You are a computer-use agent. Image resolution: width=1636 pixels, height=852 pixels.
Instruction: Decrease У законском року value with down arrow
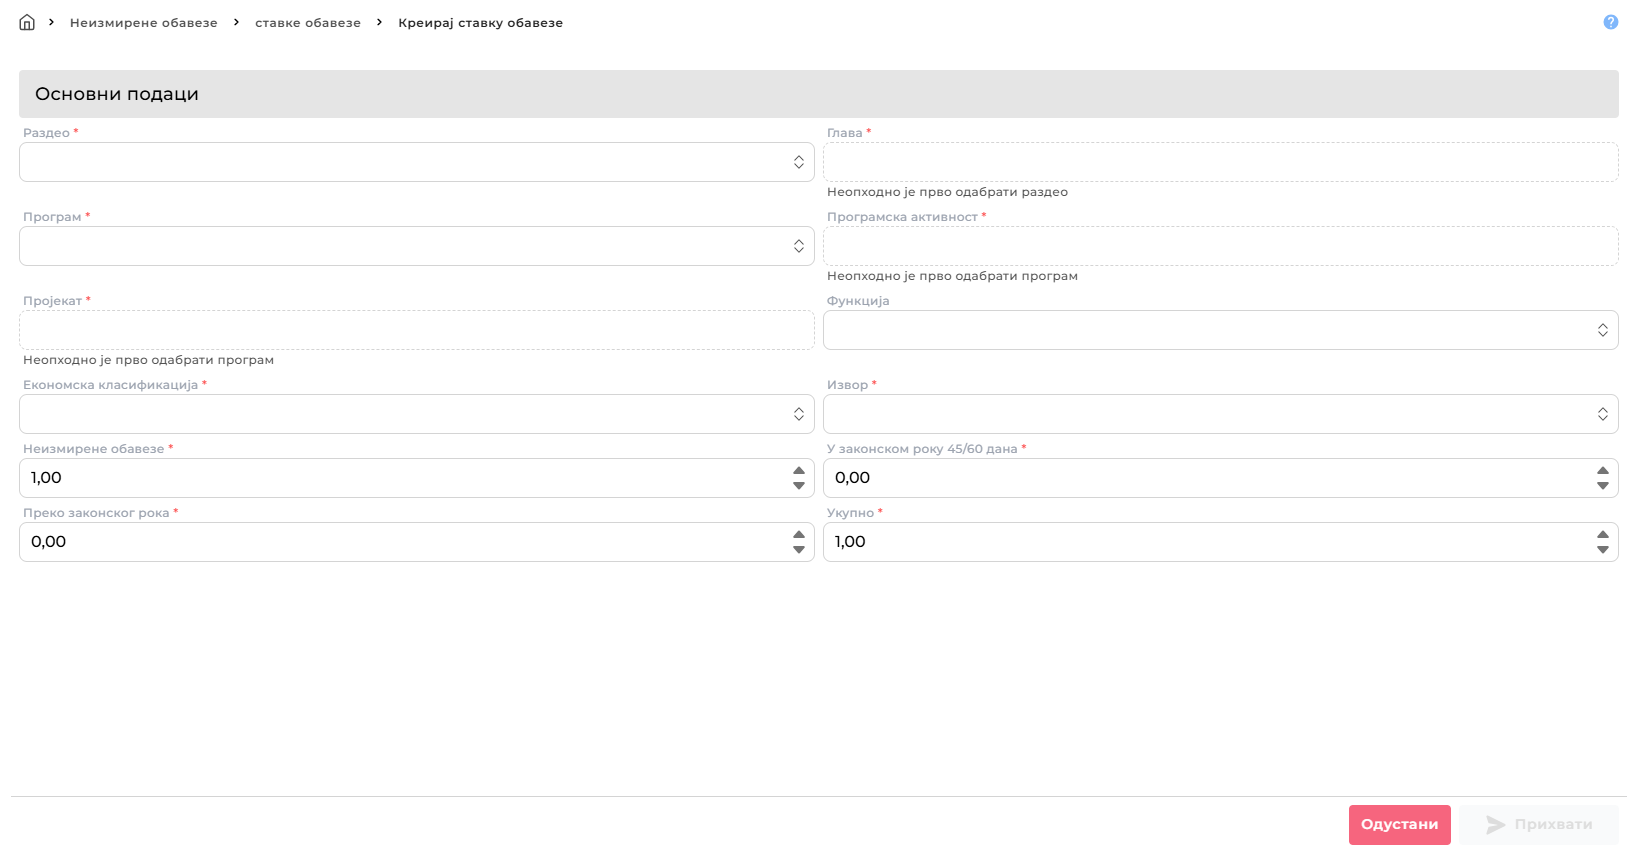[x=1603, y=486]
